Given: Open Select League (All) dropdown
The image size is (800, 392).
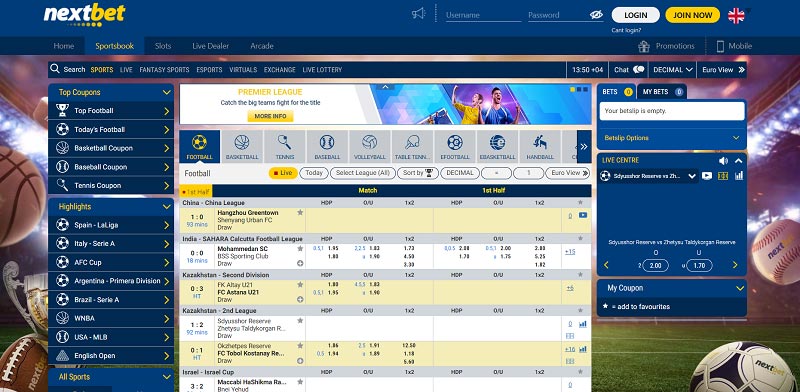Looking at the screenshot, I should point(363,173).
